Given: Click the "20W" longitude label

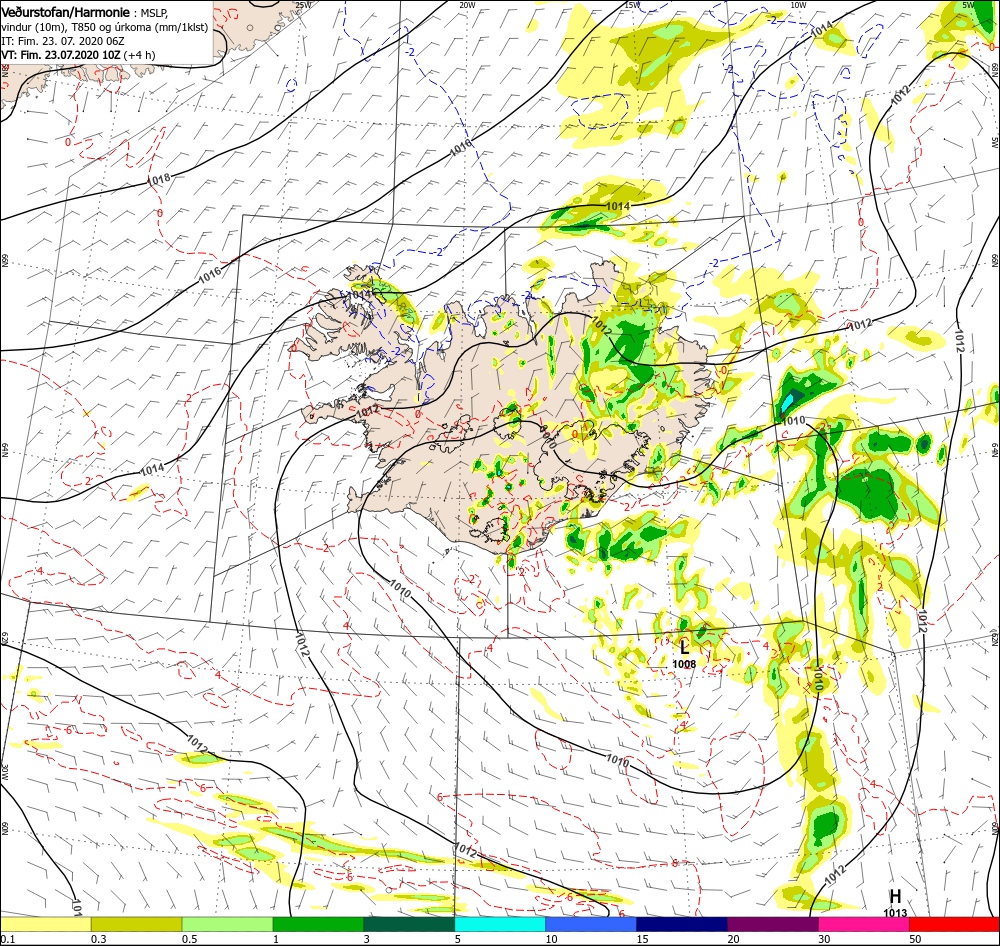Looking at the screenshot, I should click(467, 5).
